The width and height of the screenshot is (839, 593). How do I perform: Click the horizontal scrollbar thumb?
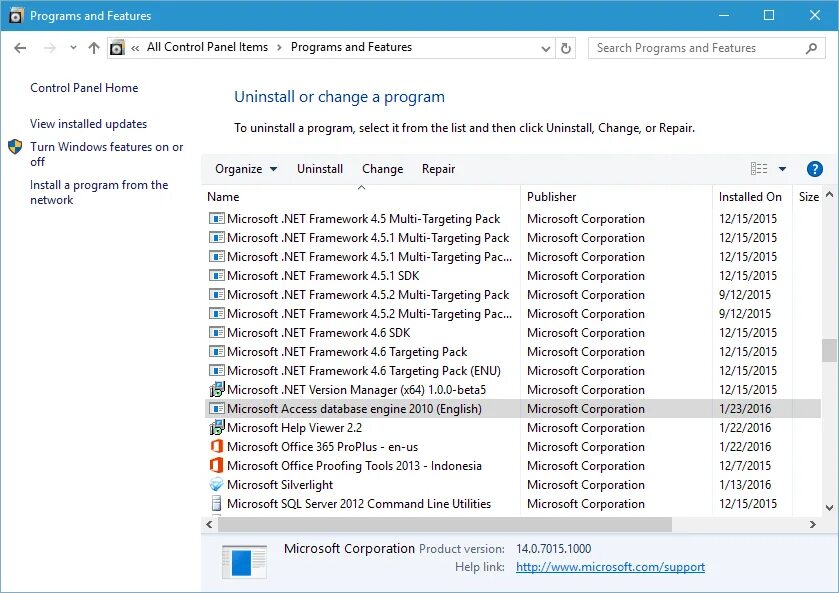point(445,524)
